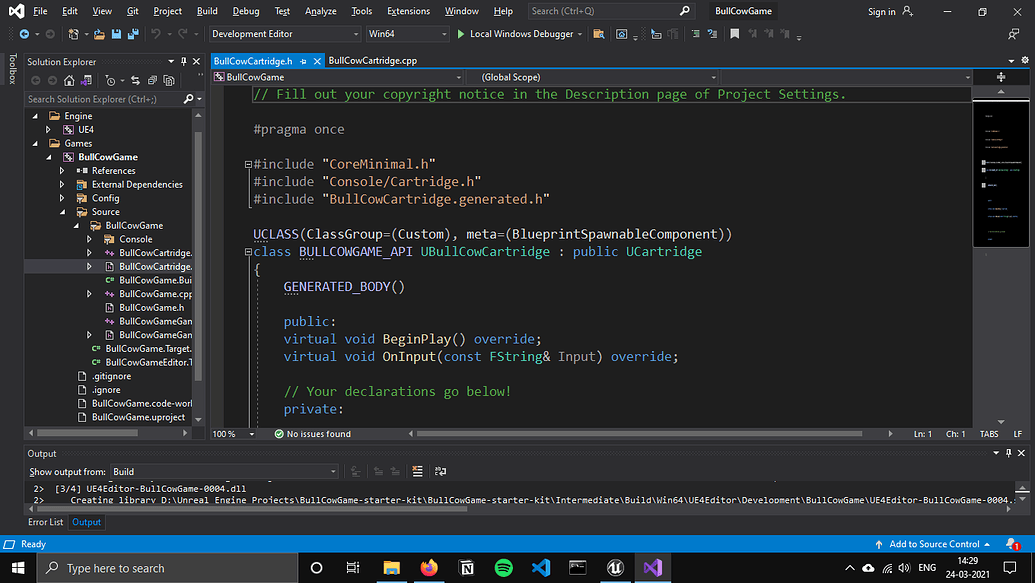Image resolution: width=1035 pixels, height=583 pixels.
Task: Pin the Solution Explorer panel open
Action: click(184, 60)
